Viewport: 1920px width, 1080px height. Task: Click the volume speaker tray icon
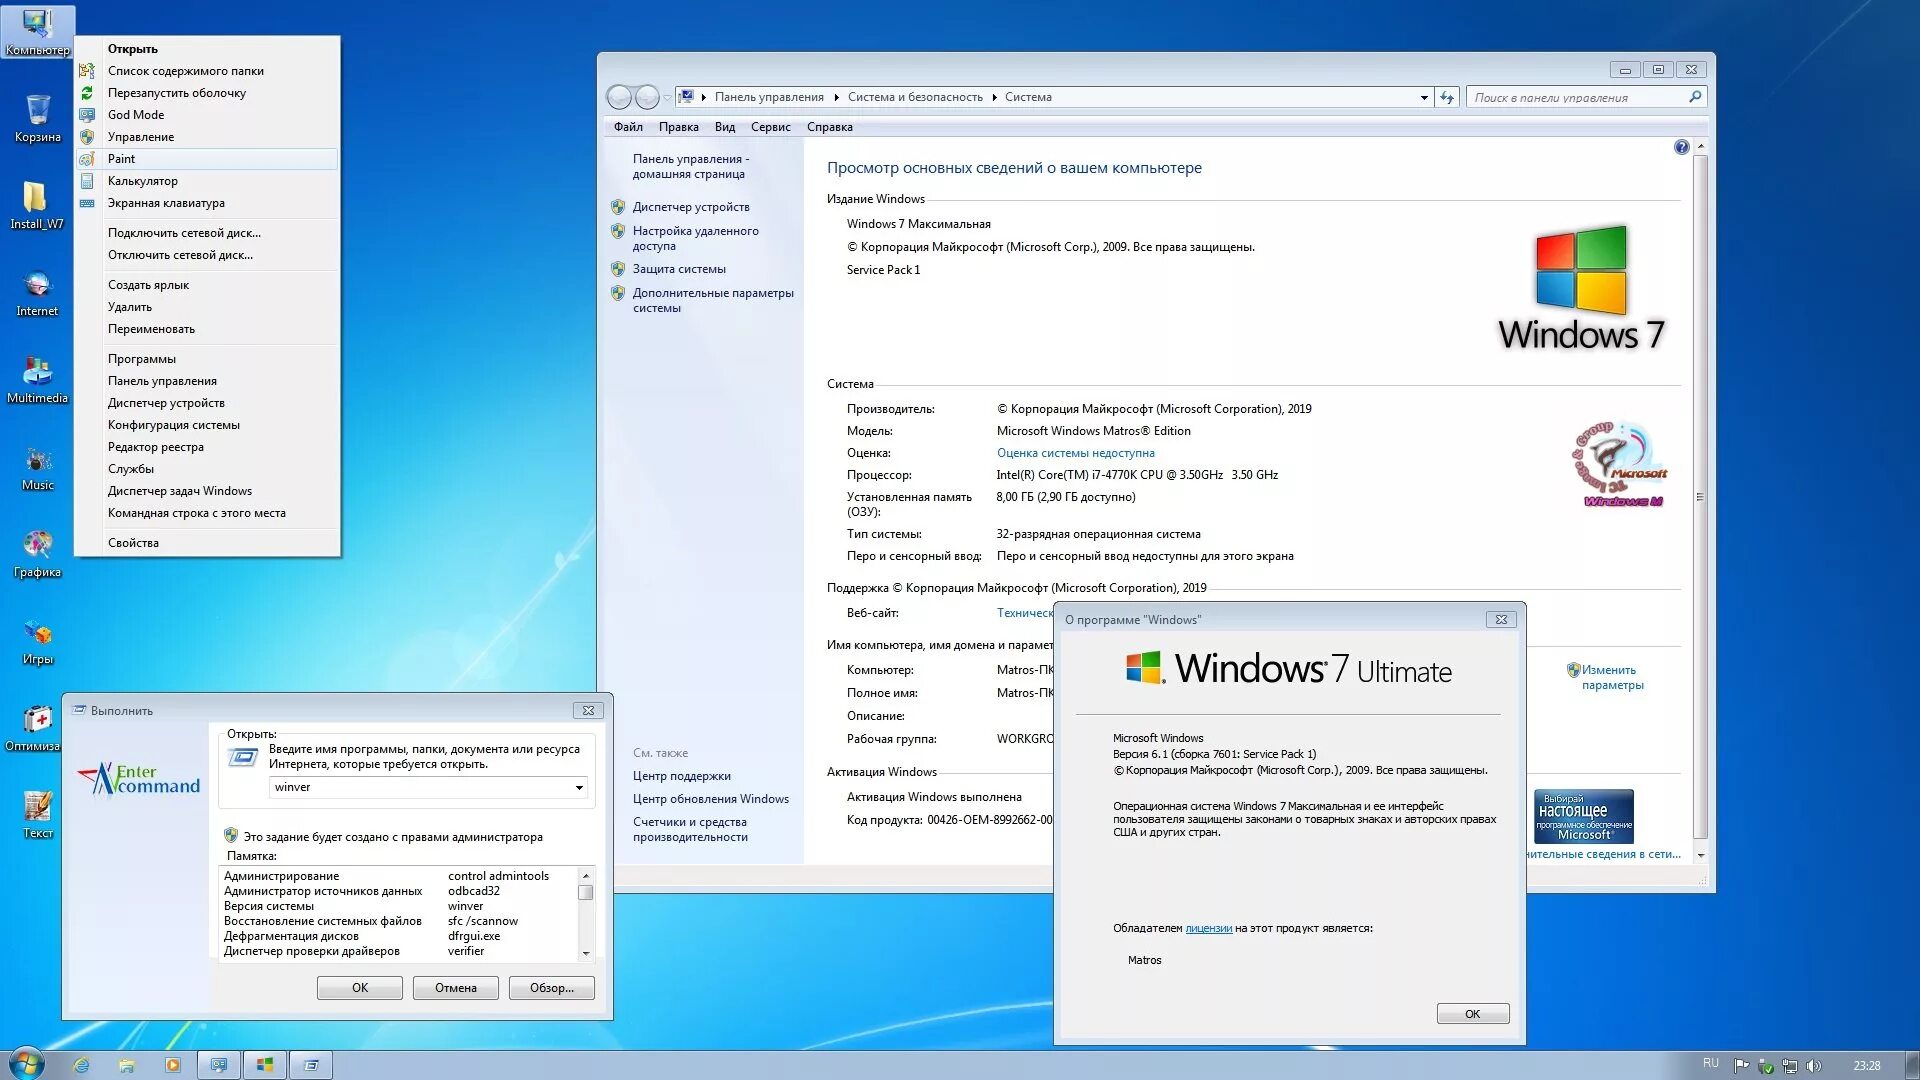coord(1814,1065)
